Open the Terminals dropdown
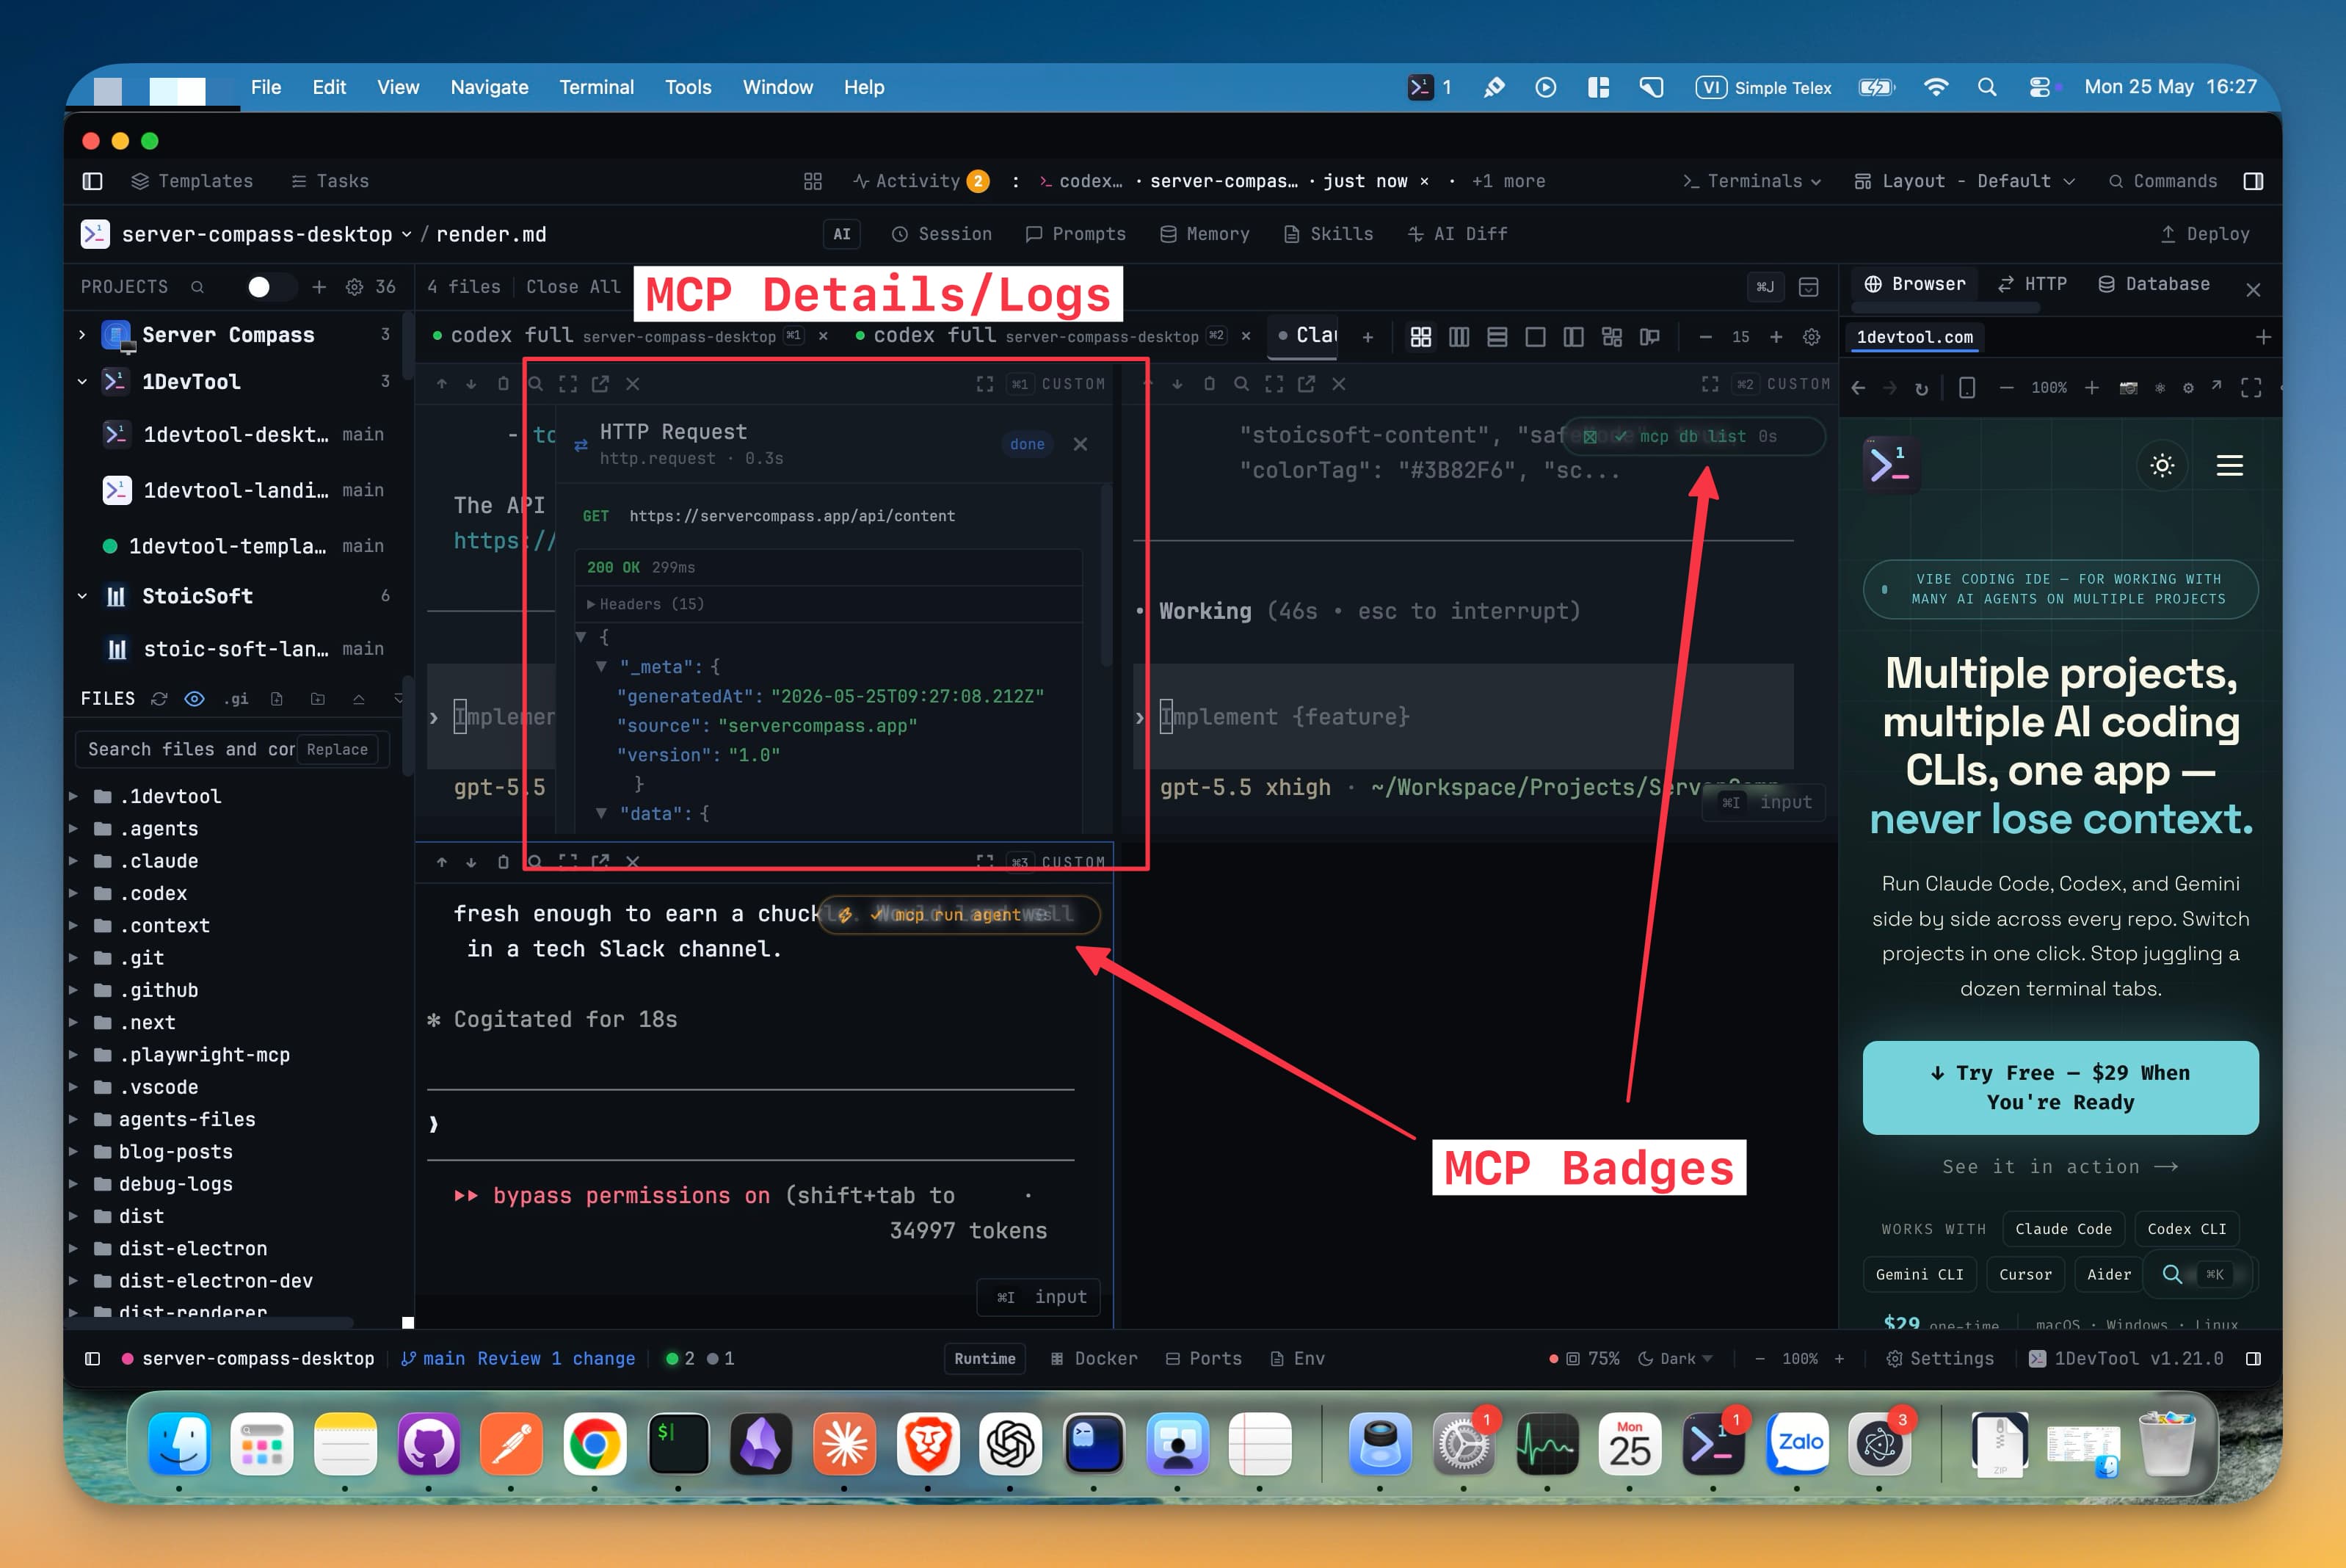This screenshot has width=2346, height=1568. (1752, 181)
